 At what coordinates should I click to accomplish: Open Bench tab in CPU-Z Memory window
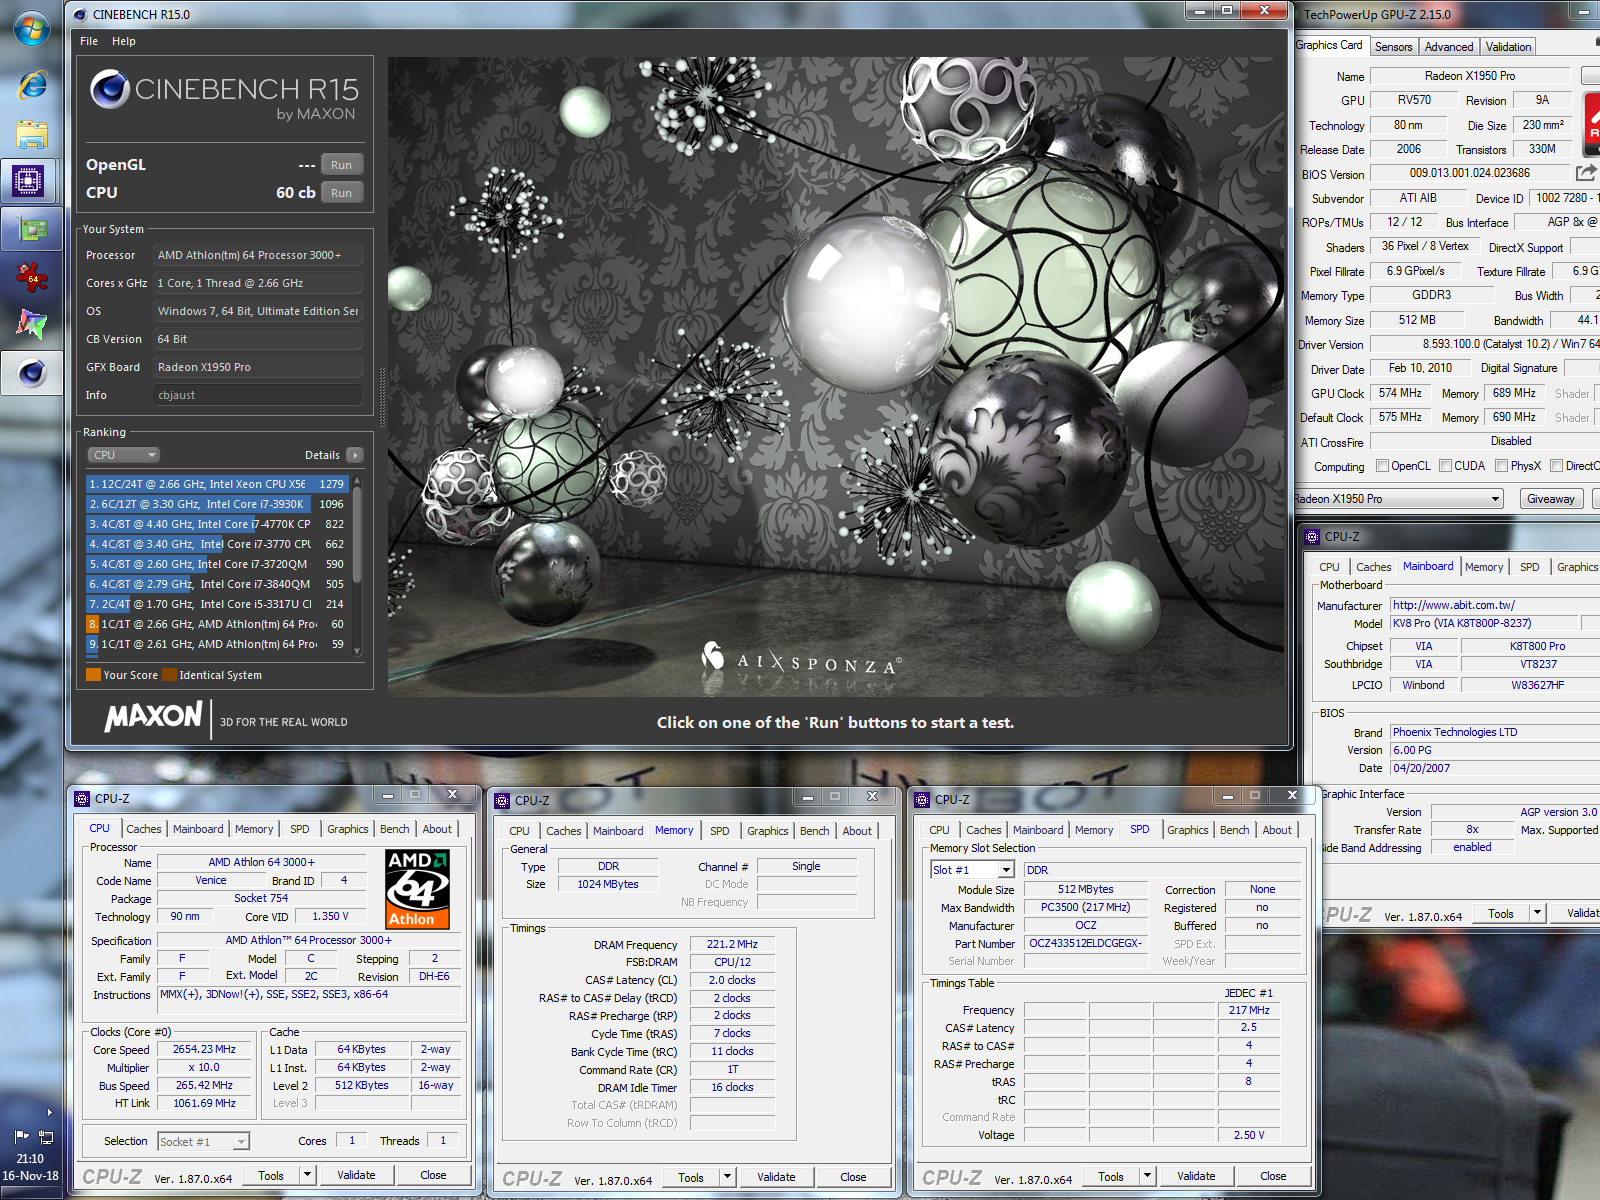coord(815,831)
